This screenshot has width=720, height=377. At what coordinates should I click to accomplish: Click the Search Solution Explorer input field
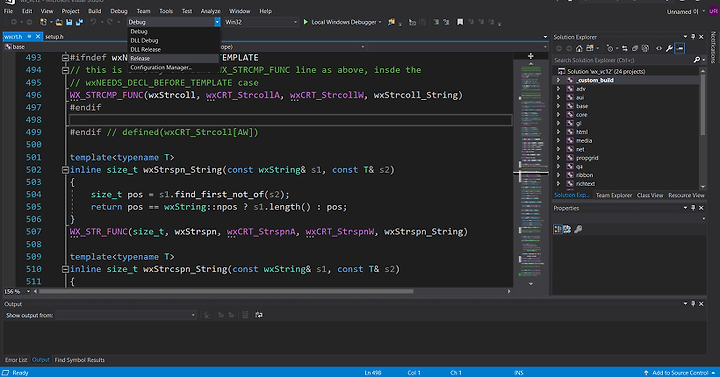(622, 60)
